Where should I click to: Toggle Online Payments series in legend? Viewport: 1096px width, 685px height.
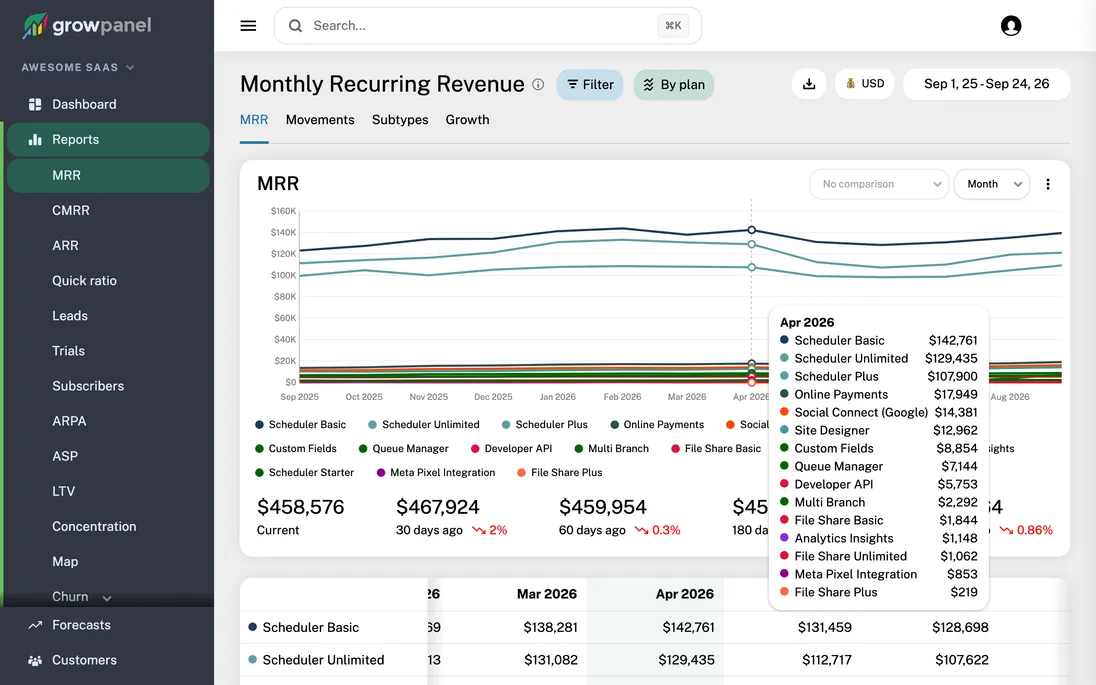point(657,424)
